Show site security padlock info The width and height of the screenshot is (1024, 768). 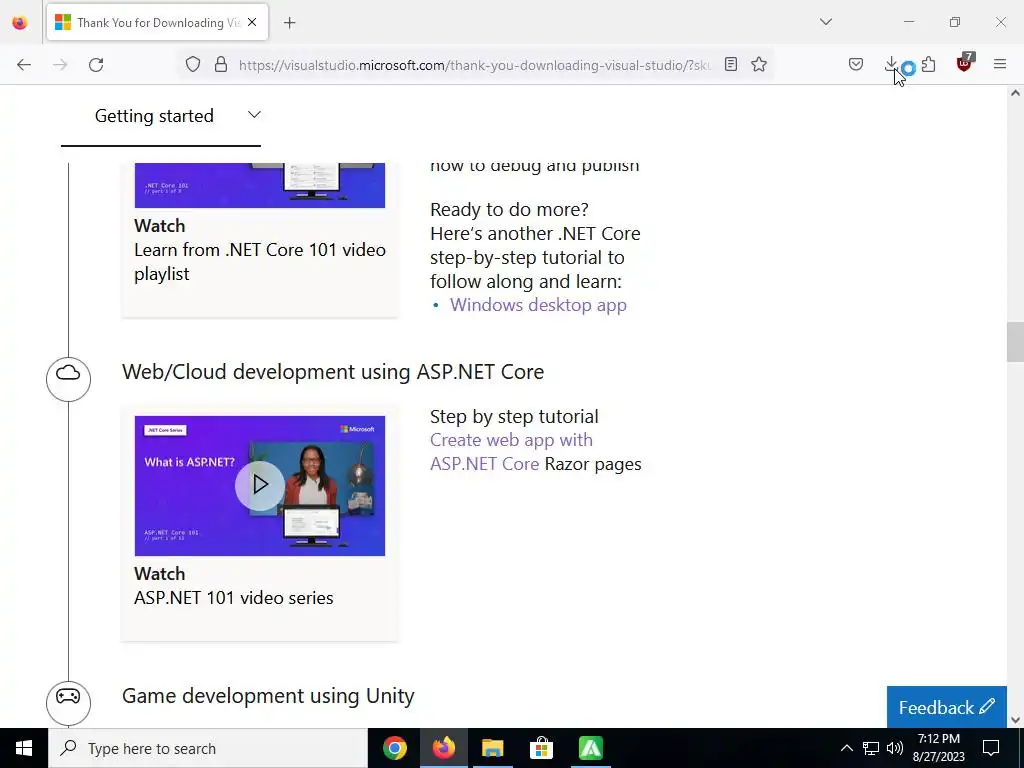(221, 64)
